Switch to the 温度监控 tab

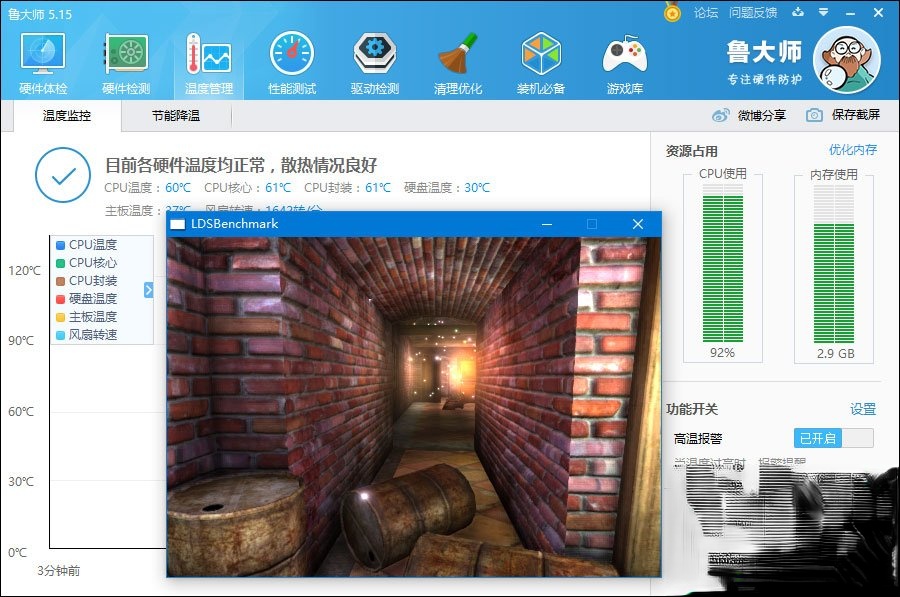pyautogui.click(x=67, y=116)
